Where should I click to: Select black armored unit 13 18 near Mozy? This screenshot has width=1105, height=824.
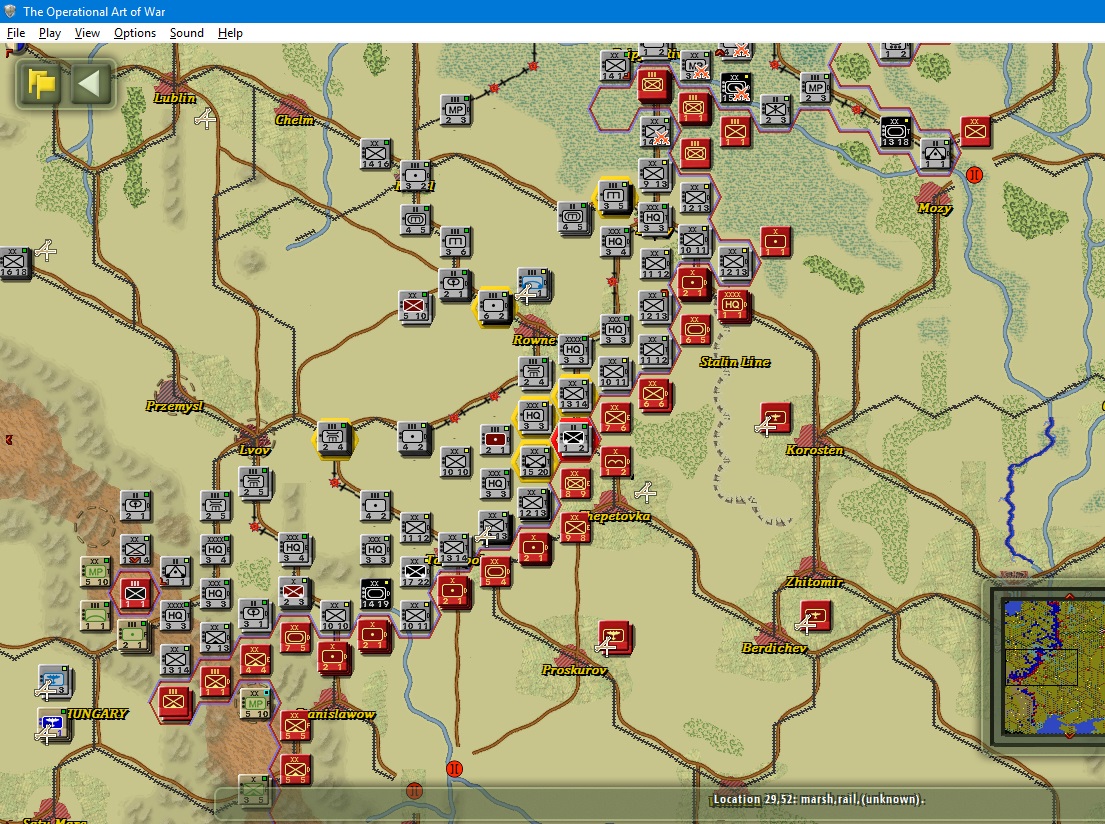point(896,132)
